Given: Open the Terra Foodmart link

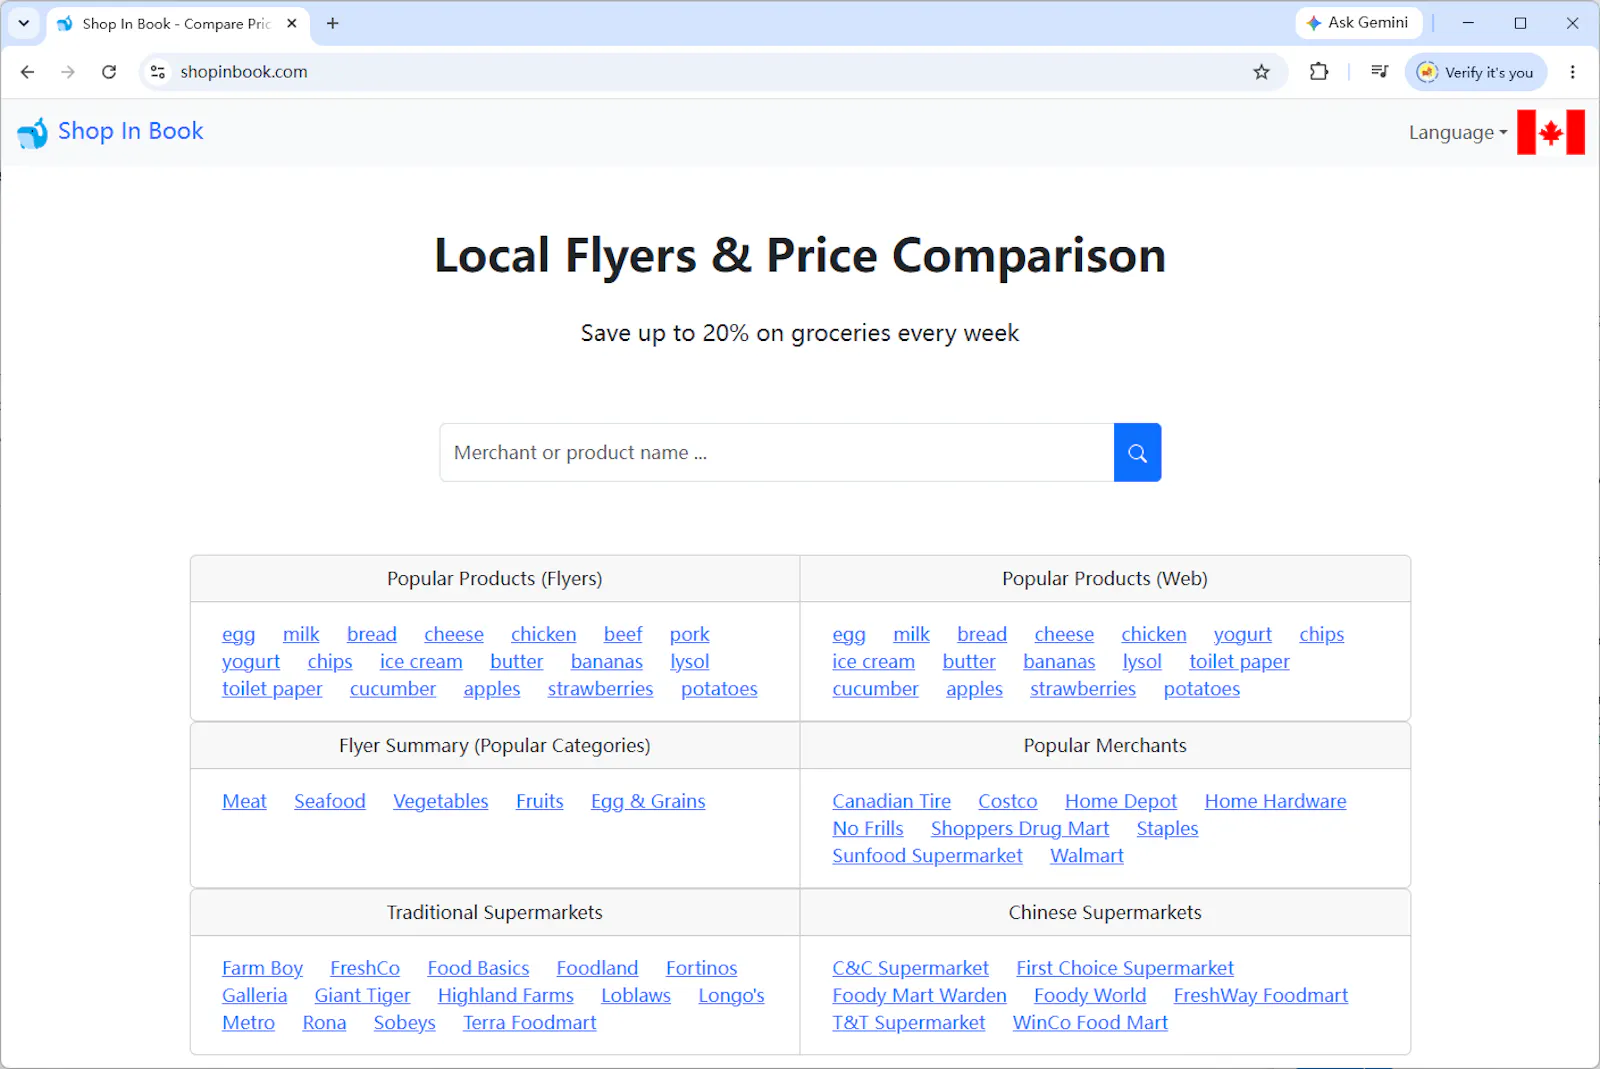Looking at the screenshot, I should coord(529,1022).
